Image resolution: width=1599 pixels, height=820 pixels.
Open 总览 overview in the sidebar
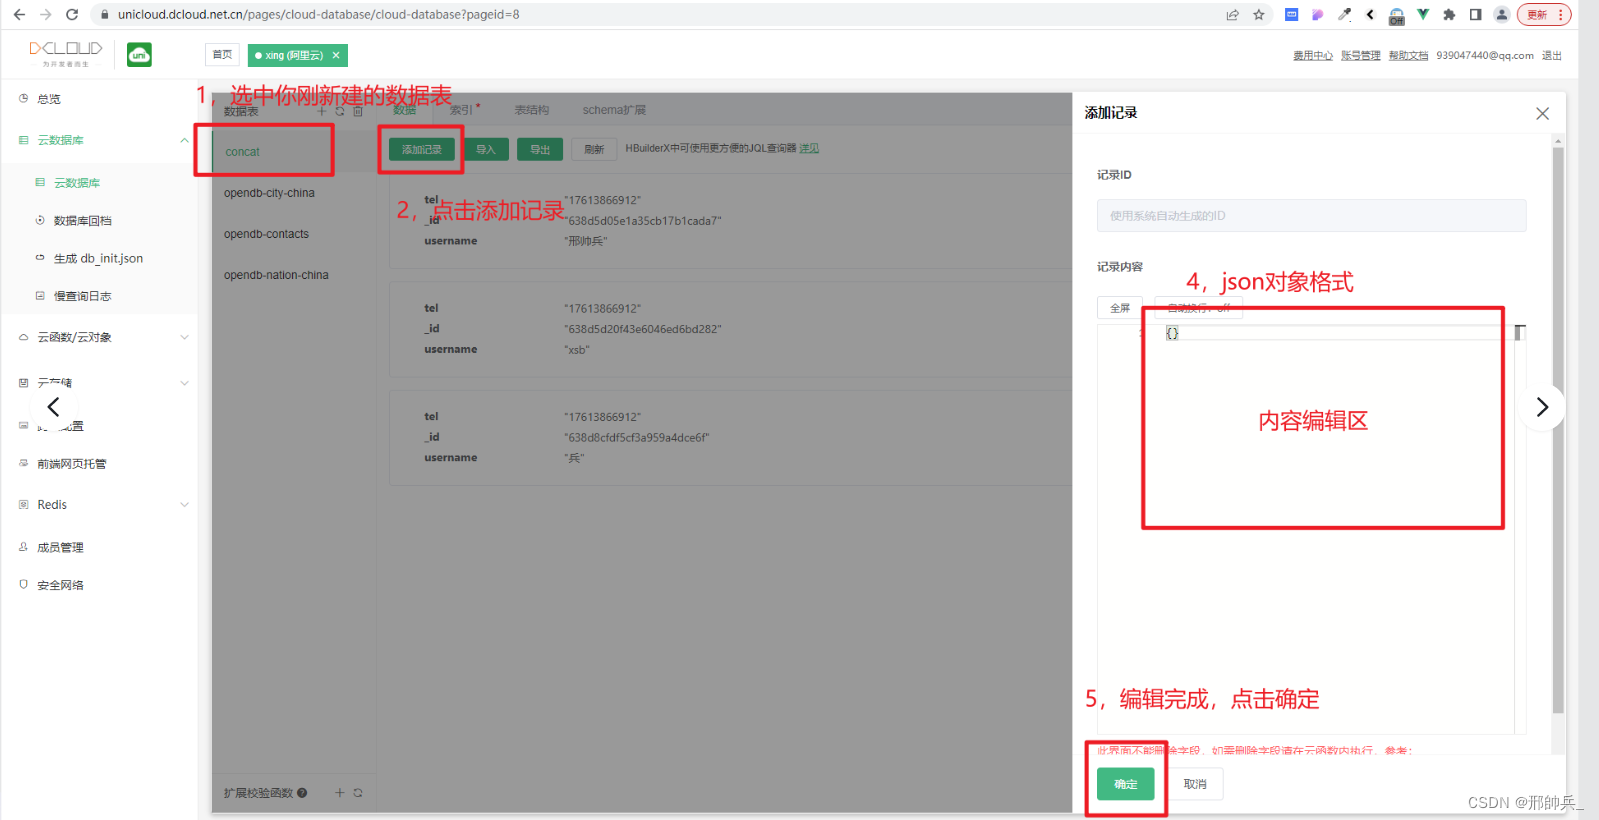[49, 99]
